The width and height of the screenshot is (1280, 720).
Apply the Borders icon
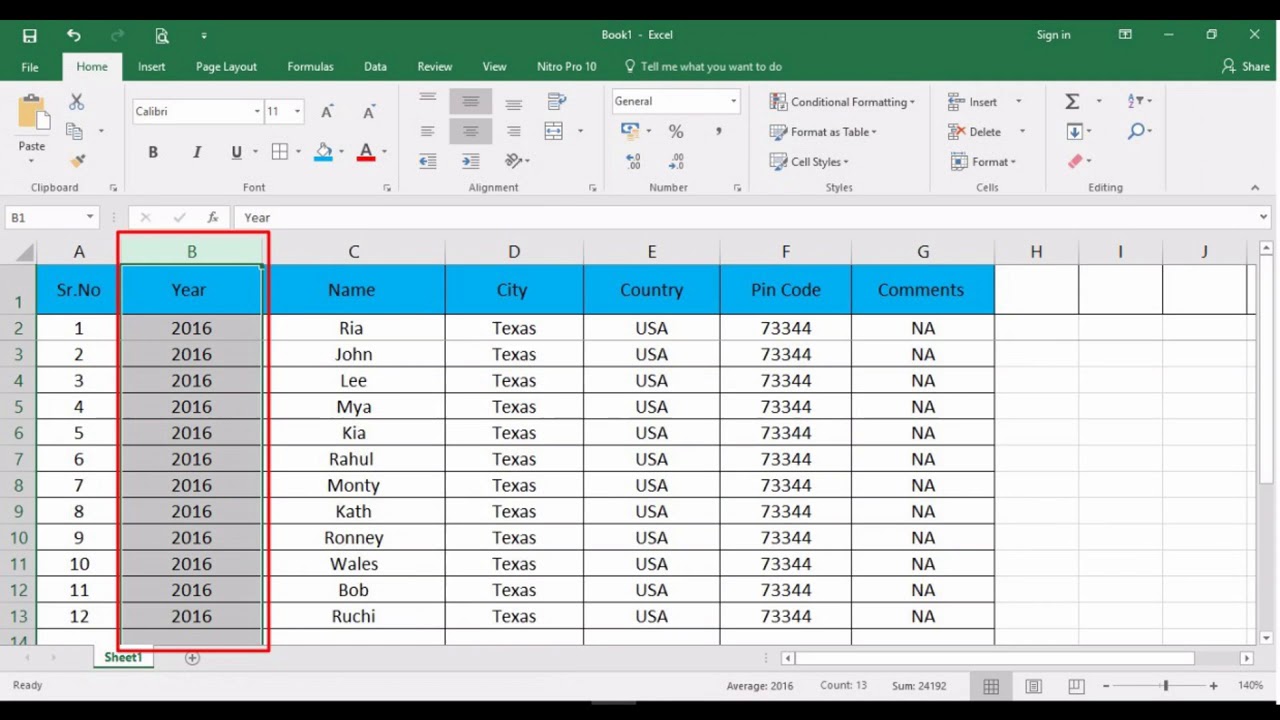click(280, 152)
